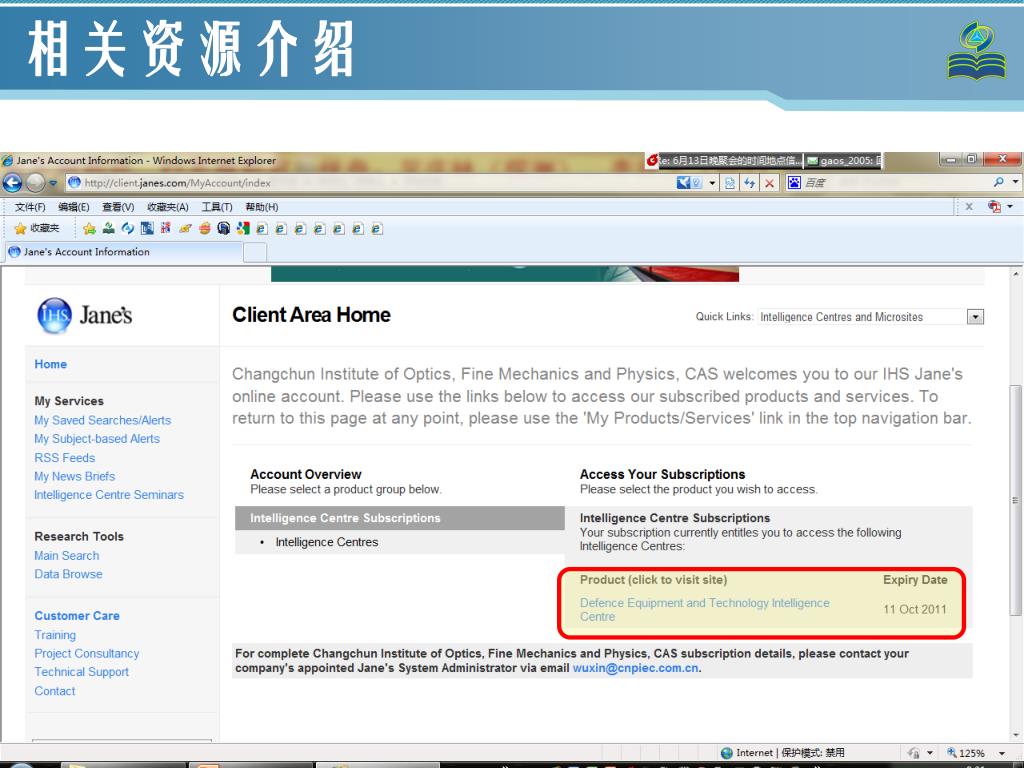Click the Customer Care heading link

(77, 615)
